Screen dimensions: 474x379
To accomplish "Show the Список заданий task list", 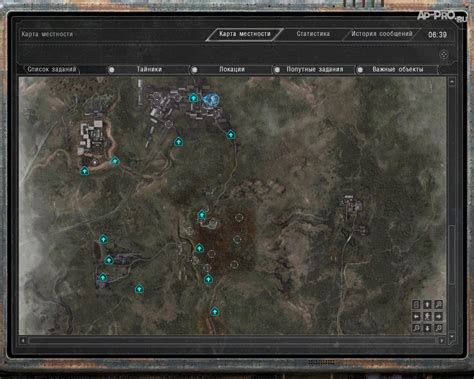I will click(x=52, y=69).
